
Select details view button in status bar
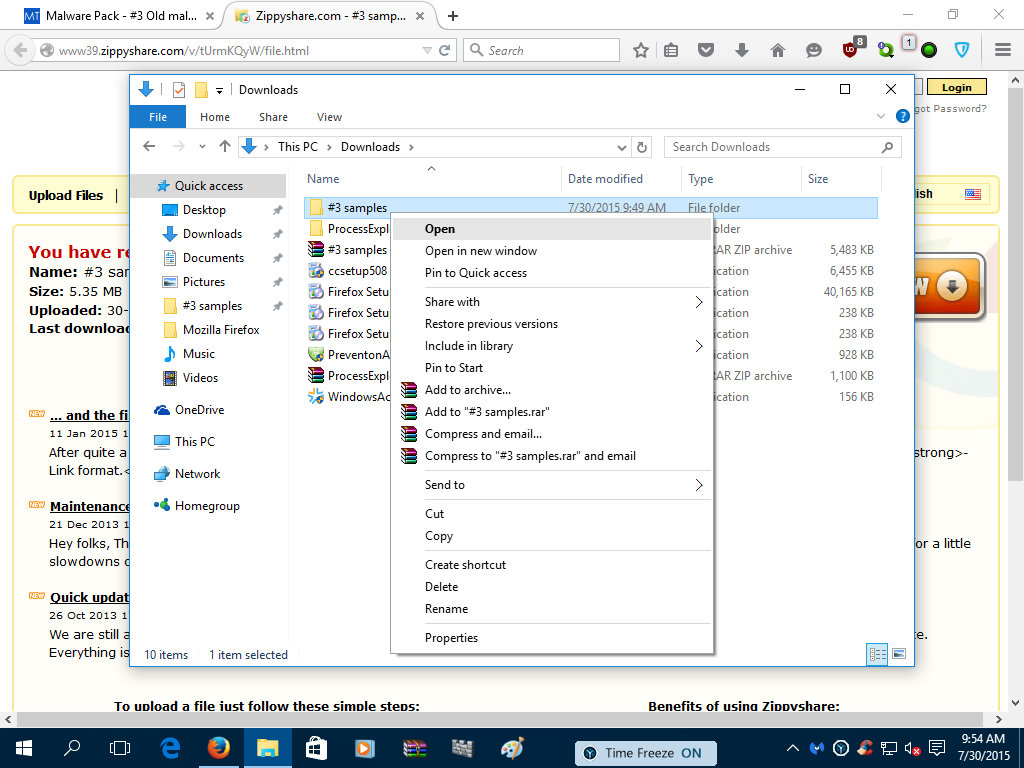(x=878, y=655)
